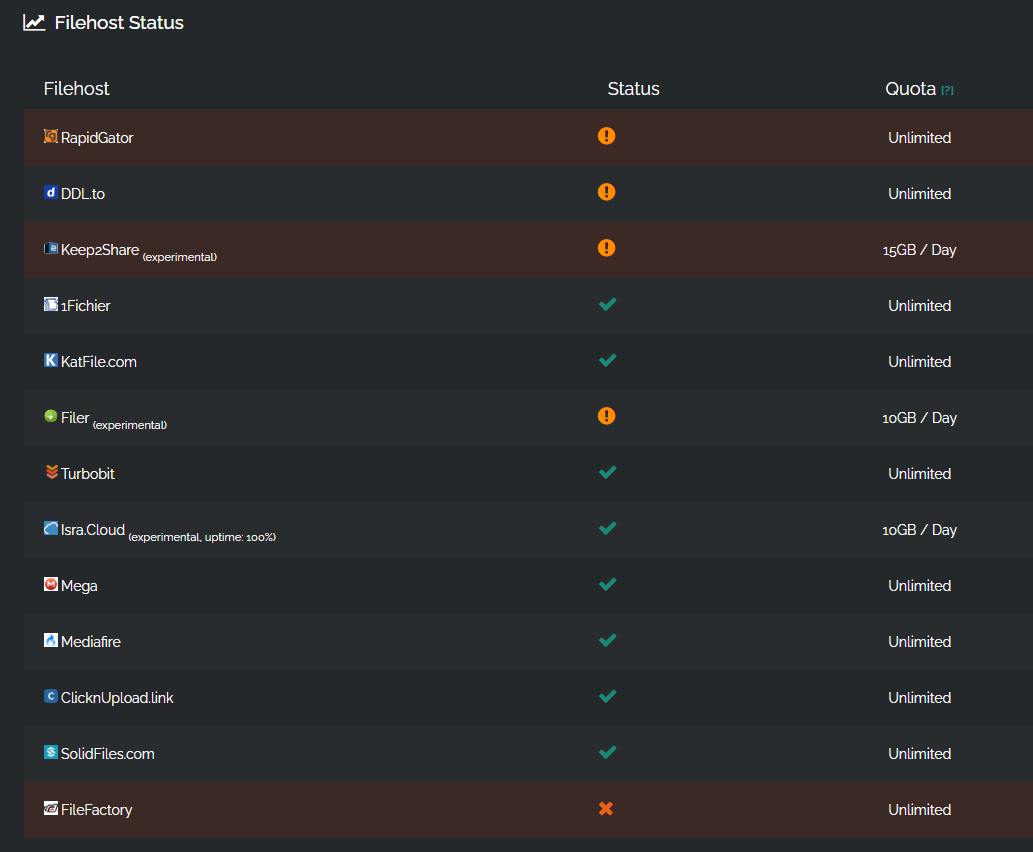1033x852 pixels.
Task: Click the Quota column header text
Action: [x=910, y=88]
